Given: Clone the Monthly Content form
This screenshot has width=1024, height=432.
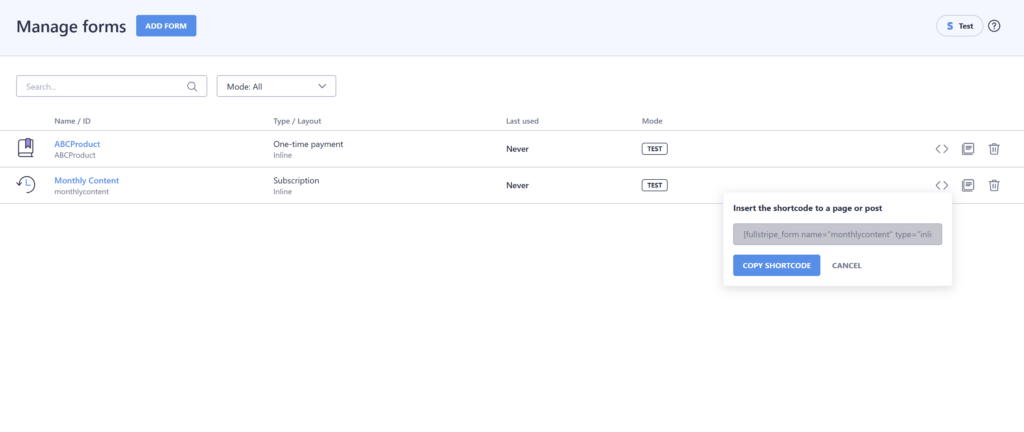Looking at the screenshot, I should [968, 185].
